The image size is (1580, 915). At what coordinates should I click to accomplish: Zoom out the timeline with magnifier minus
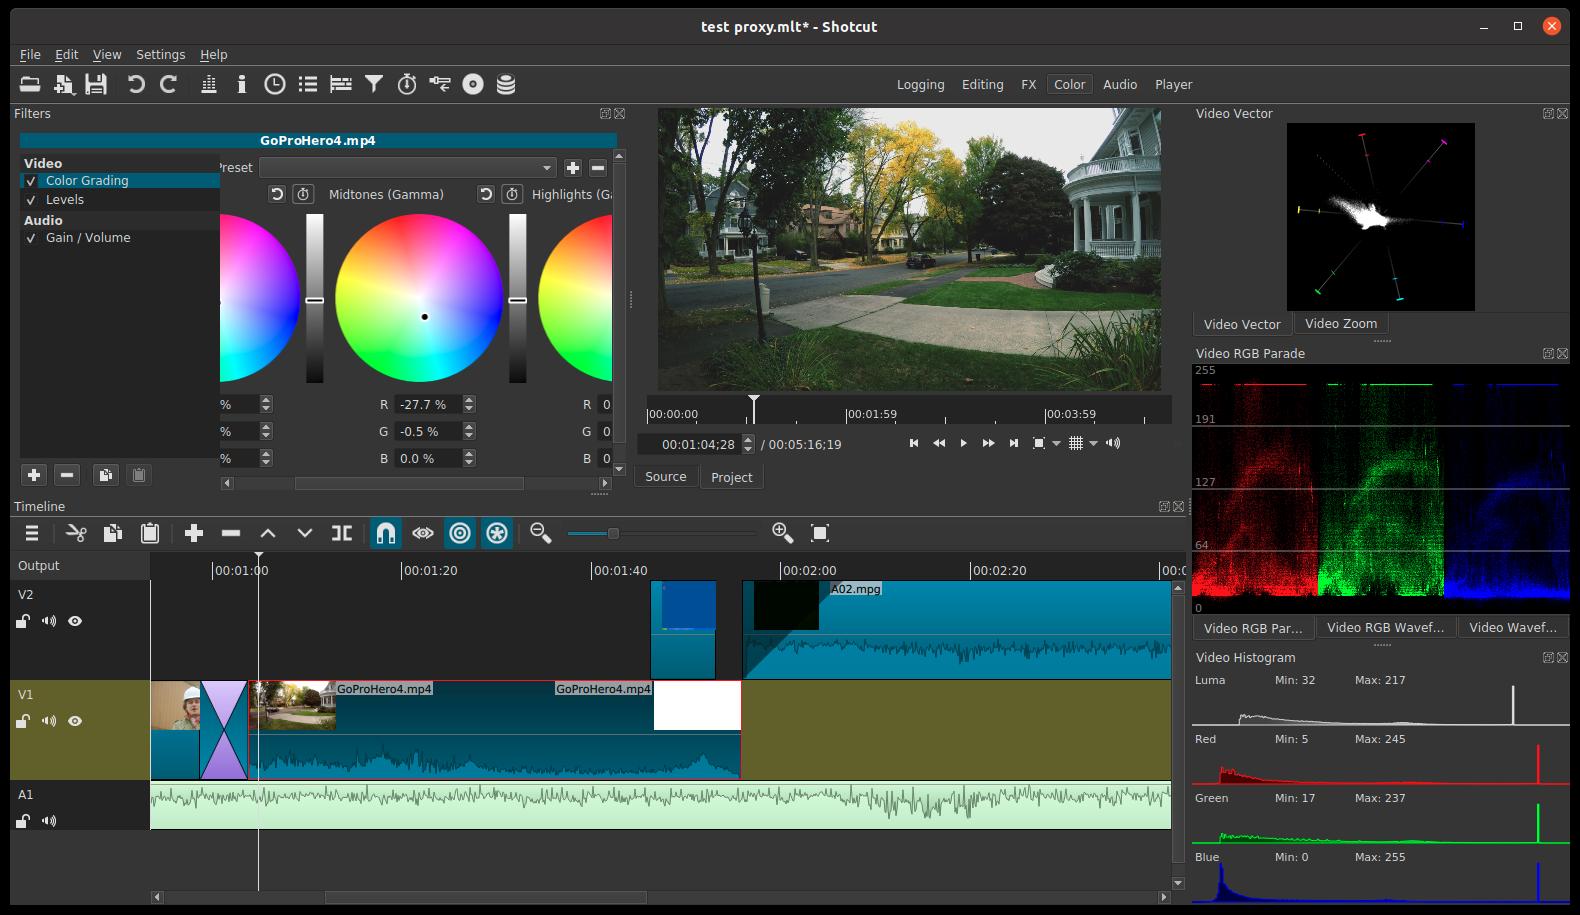point(541,533)
